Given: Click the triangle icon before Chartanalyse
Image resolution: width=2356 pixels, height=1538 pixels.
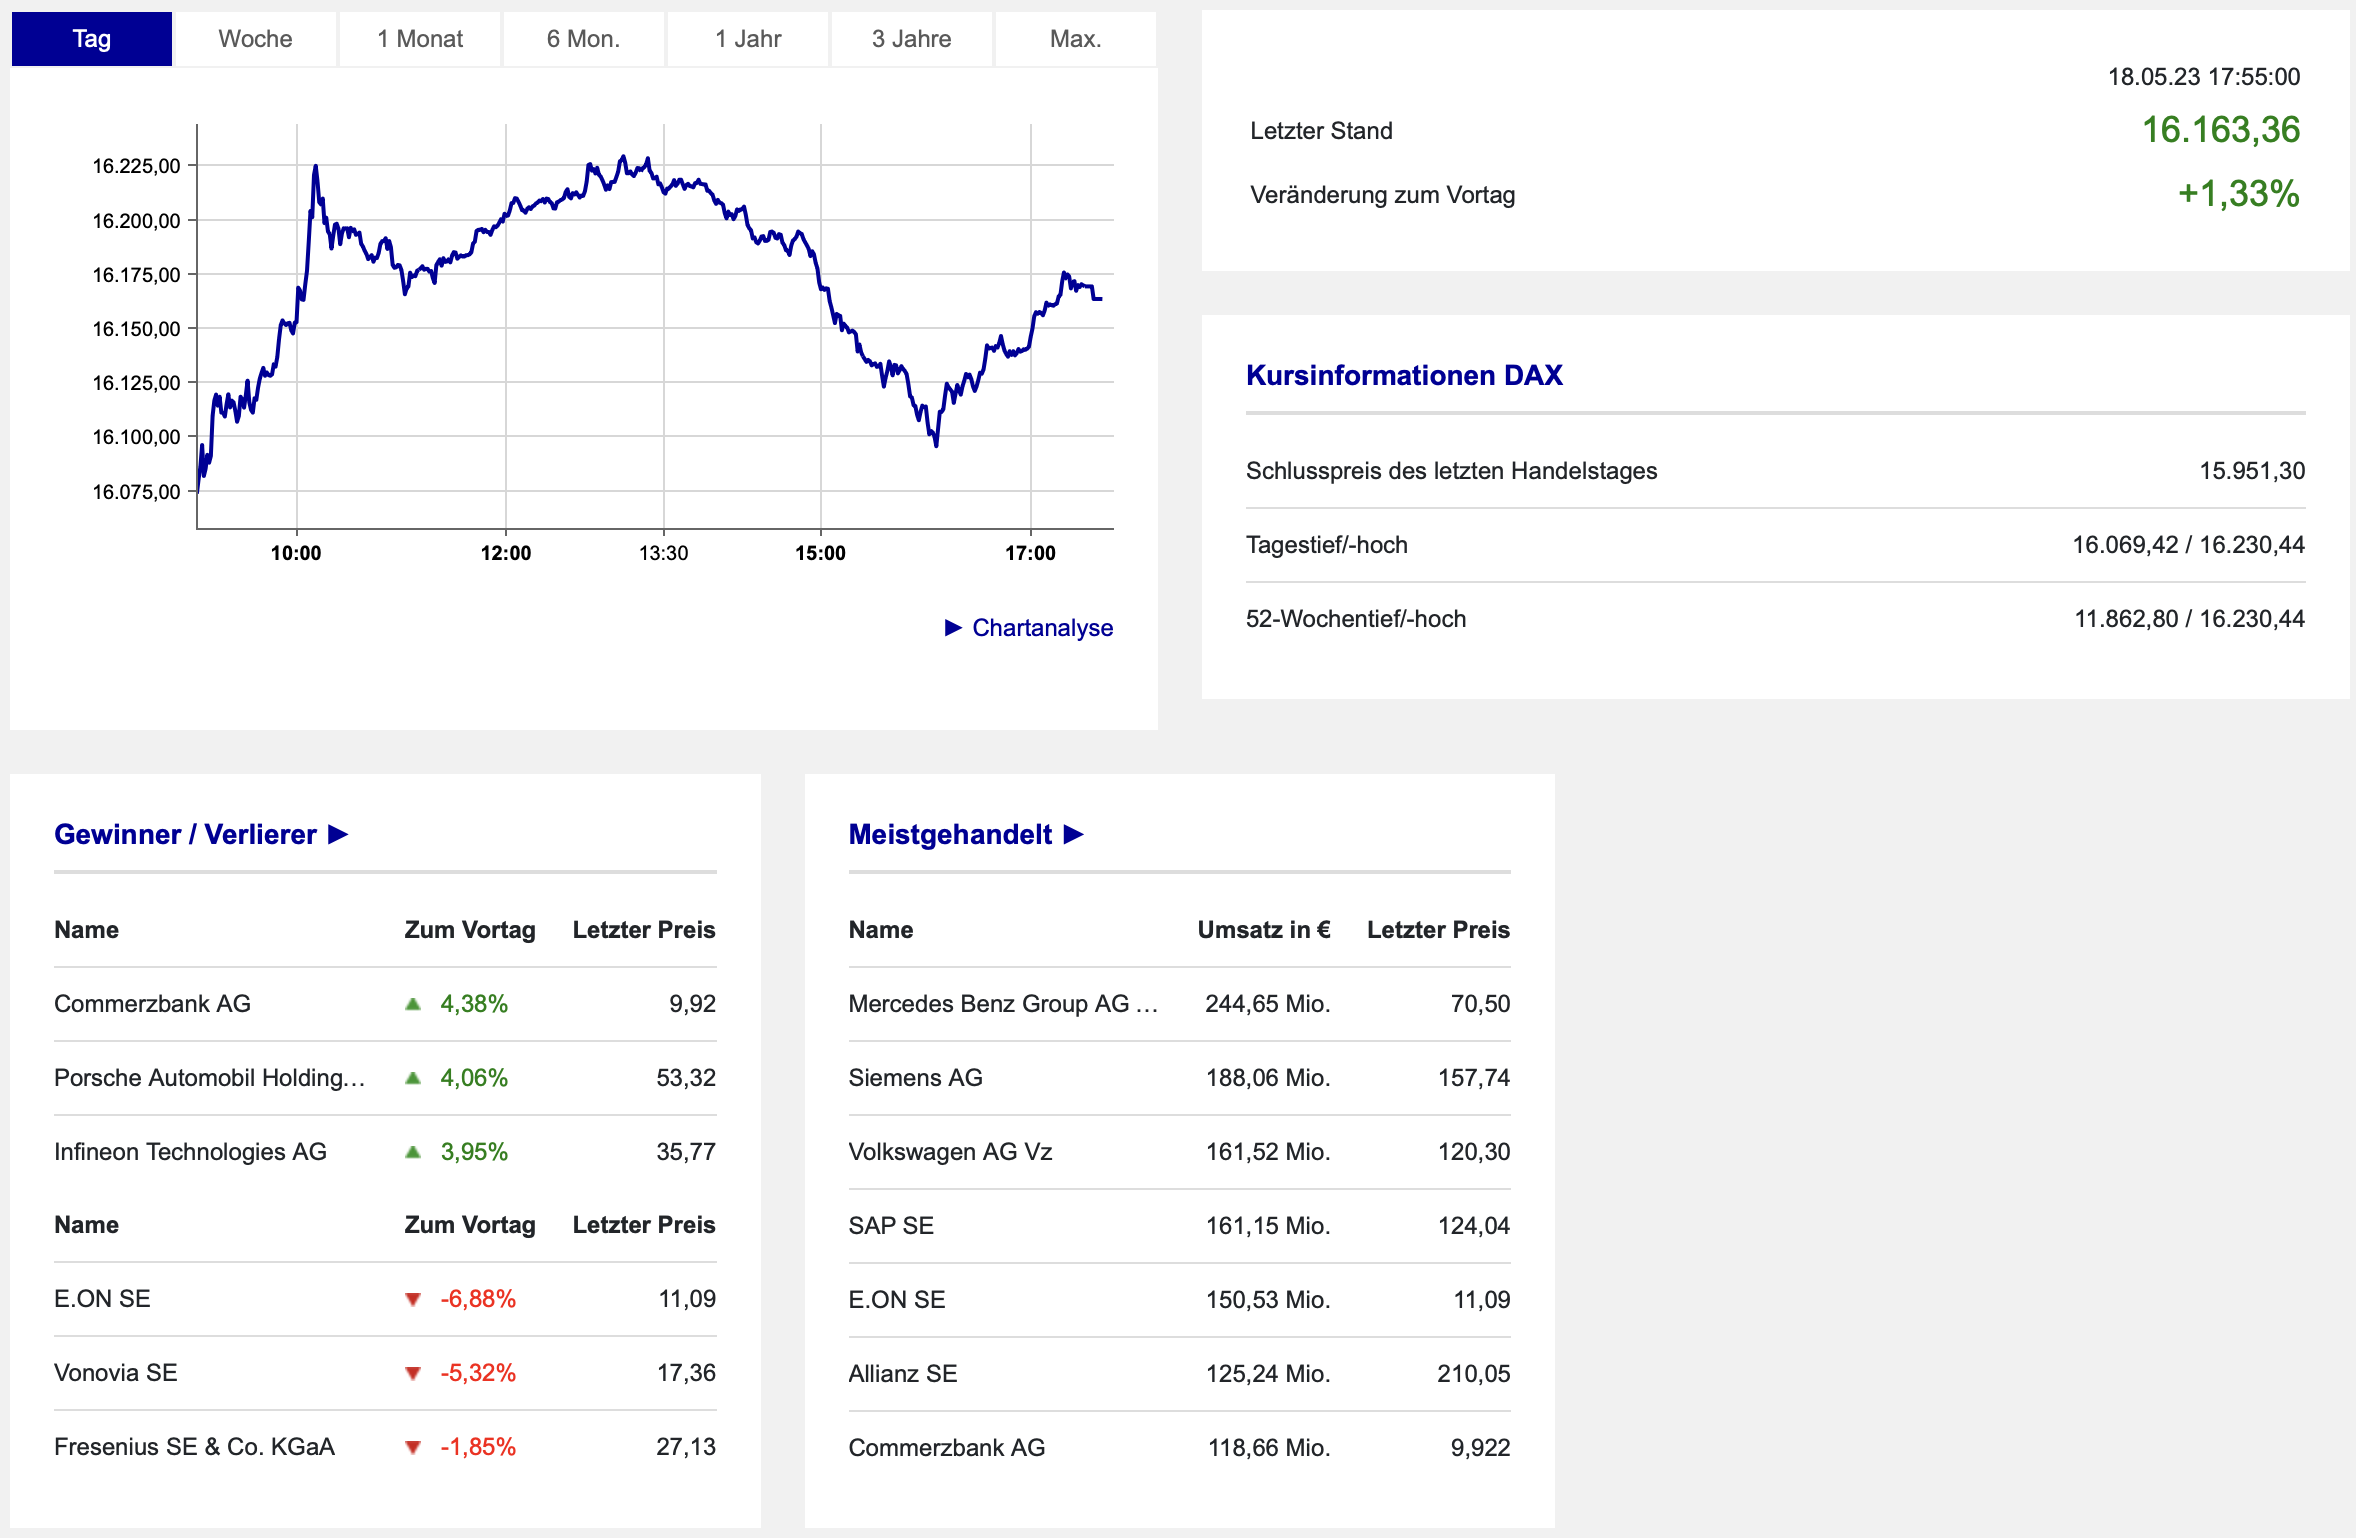Looking at the screenshot, I should [x=953, y=627].
